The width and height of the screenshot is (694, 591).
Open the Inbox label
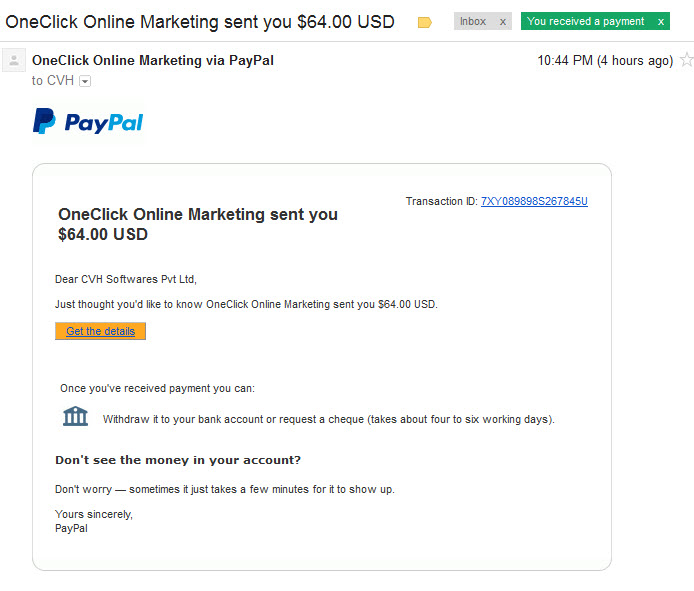click(473, 21)
